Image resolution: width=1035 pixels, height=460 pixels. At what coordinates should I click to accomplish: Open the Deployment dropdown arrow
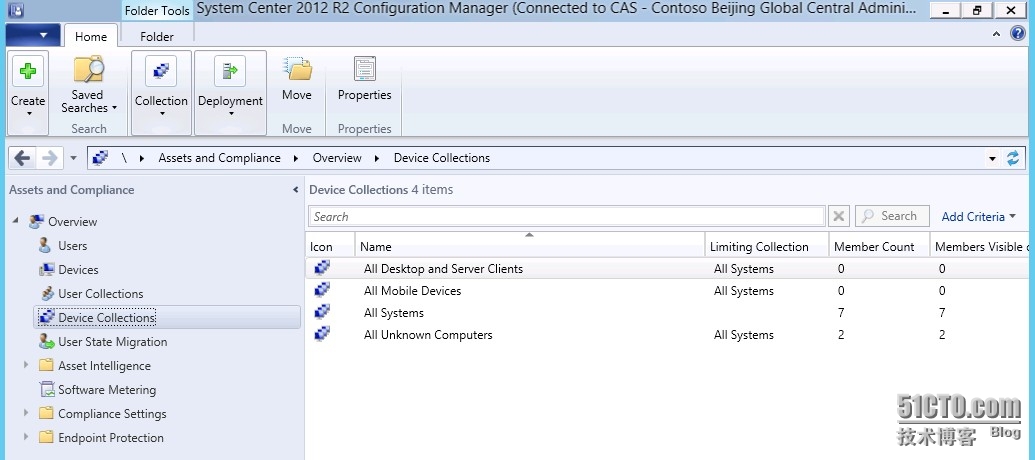(x=230, y=114)
